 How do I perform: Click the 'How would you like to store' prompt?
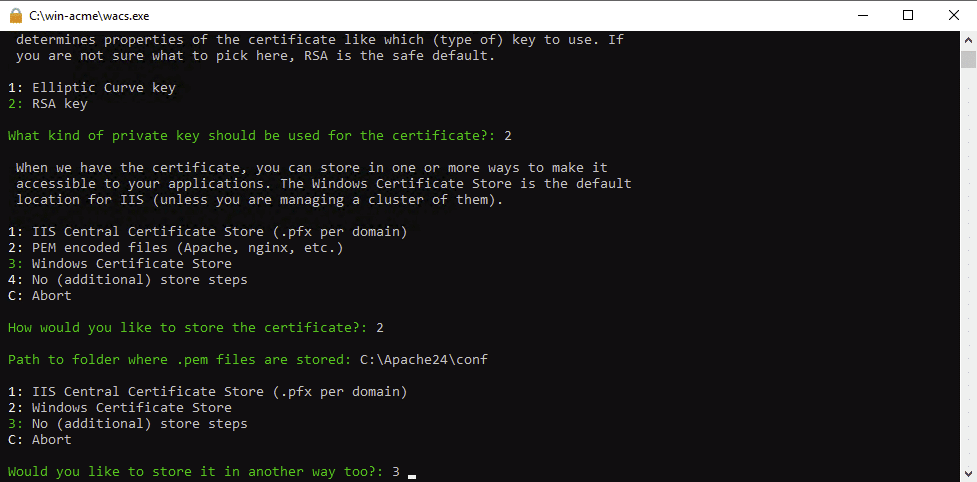(188, 328)
